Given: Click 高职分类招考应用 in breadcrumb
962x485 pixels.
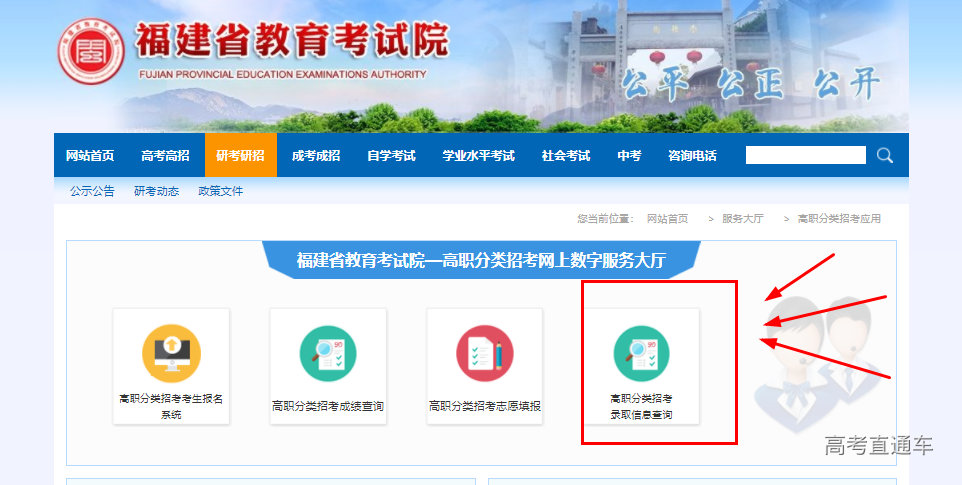Looking at the screenshot, I should (839, 219).
